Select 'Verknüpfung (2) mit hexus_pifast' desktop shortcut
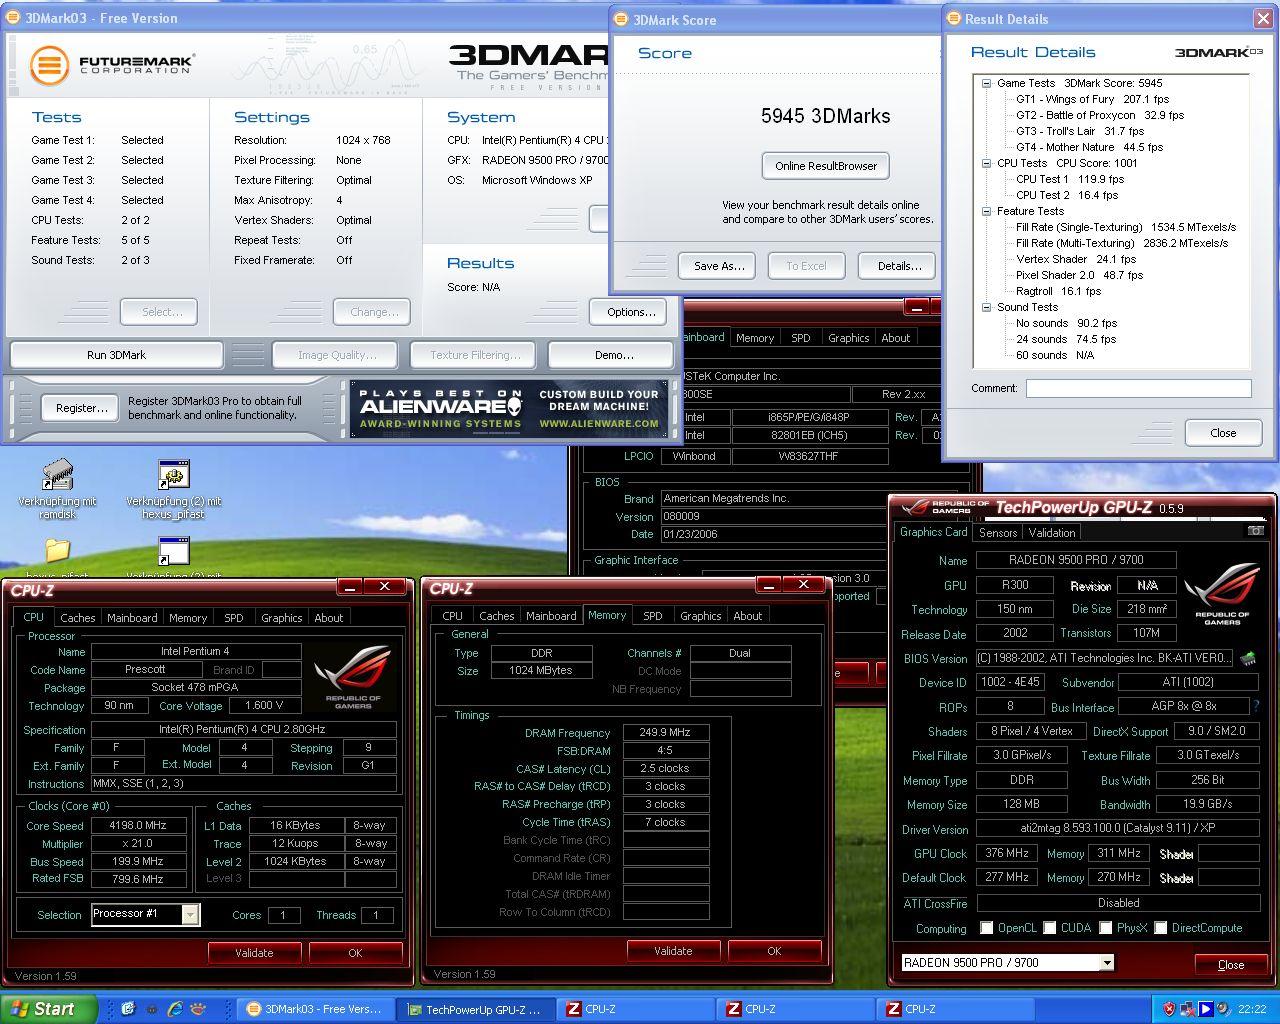This screenshot has width=1280, height=1024. 174,489
